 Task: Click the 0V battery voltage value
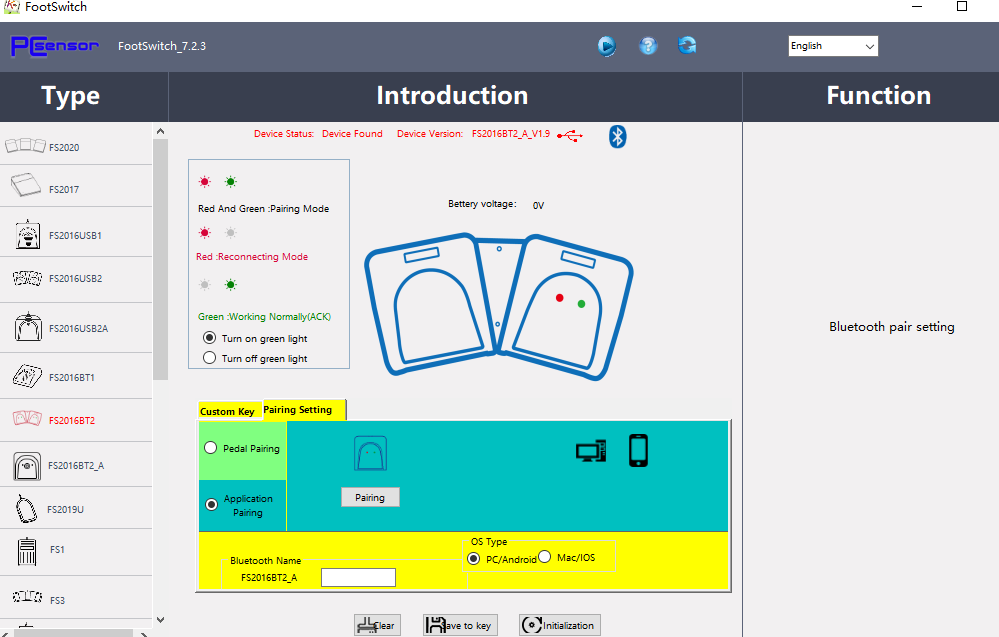(x=538, y=205)
